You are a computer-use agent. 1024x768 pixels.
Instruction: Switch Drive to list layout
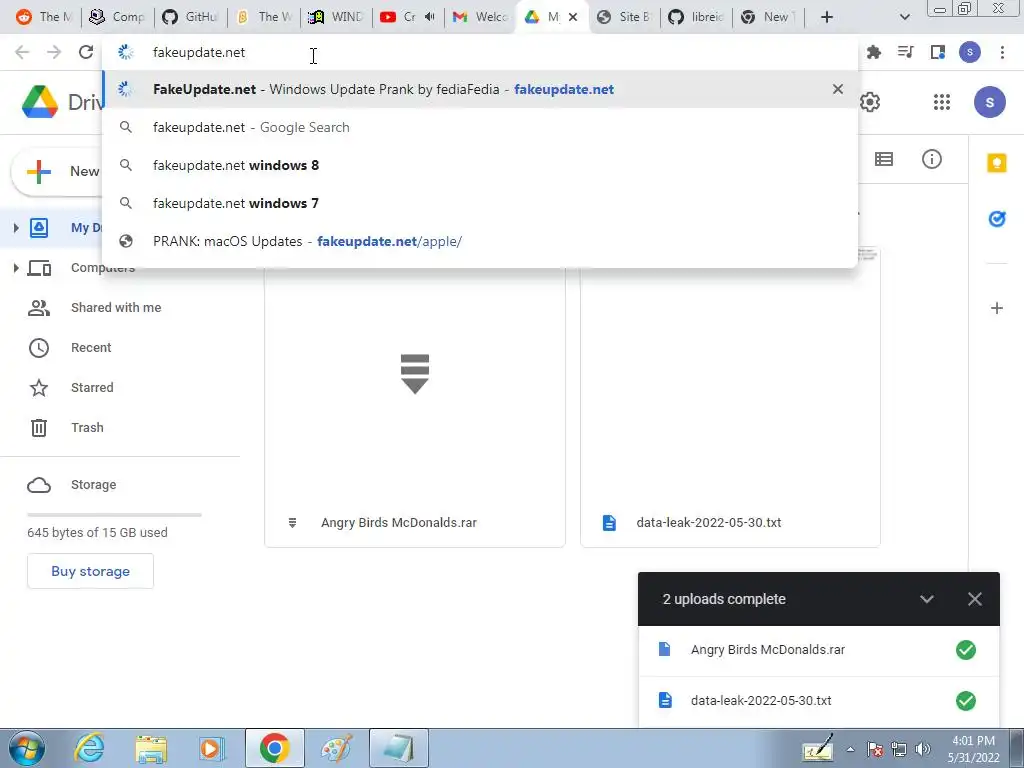pyautogui.click(x=884, y=159)
